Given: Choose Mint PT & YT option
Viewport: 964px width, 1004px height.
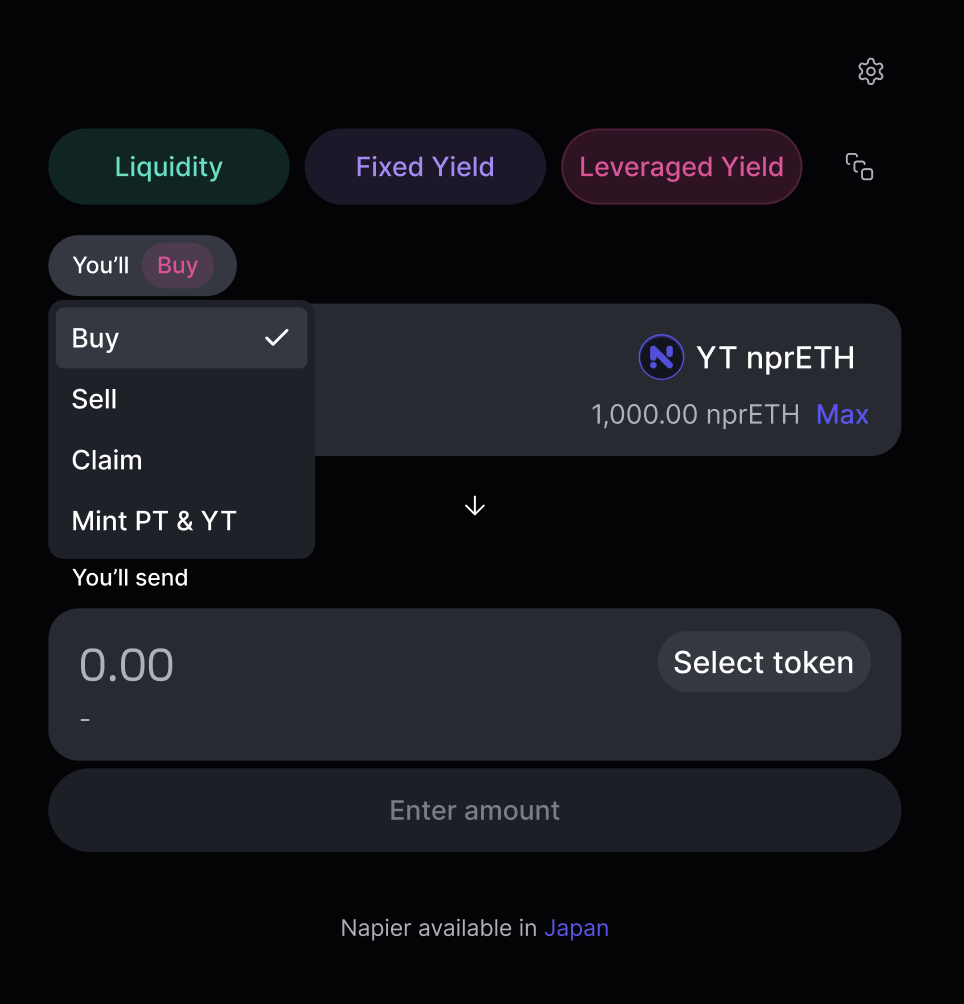Looking at the screenshot, I should 154,521.
